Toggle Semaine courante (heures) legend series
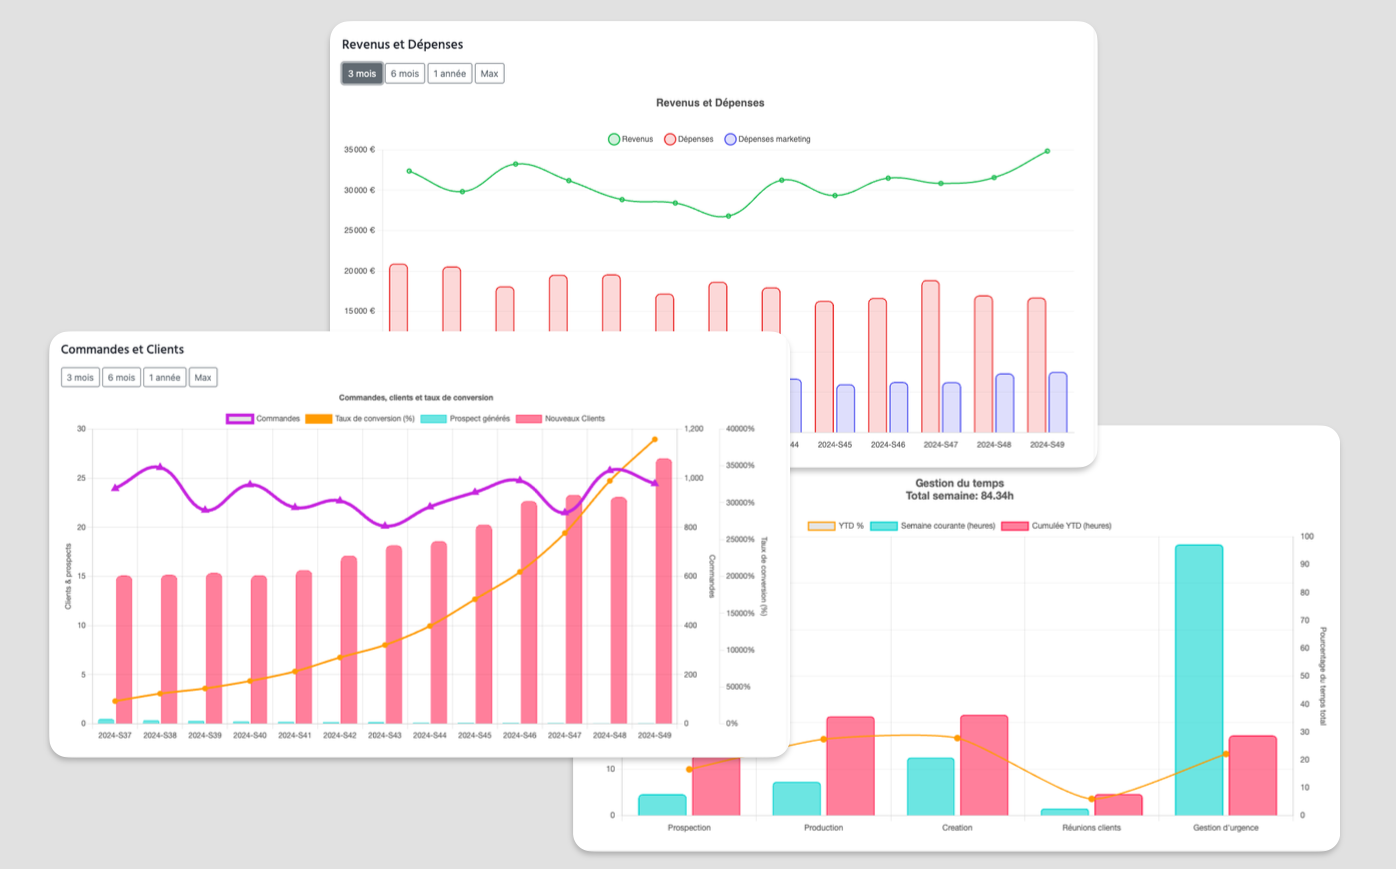1396x869 pixels. tap(933, 526)
